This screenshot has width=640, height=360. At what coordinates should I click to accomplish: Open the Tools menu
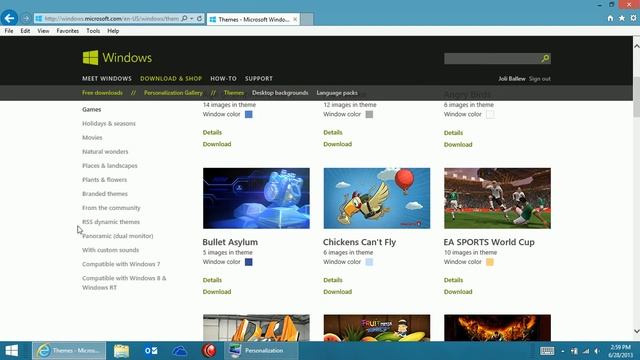coord(93,31)
